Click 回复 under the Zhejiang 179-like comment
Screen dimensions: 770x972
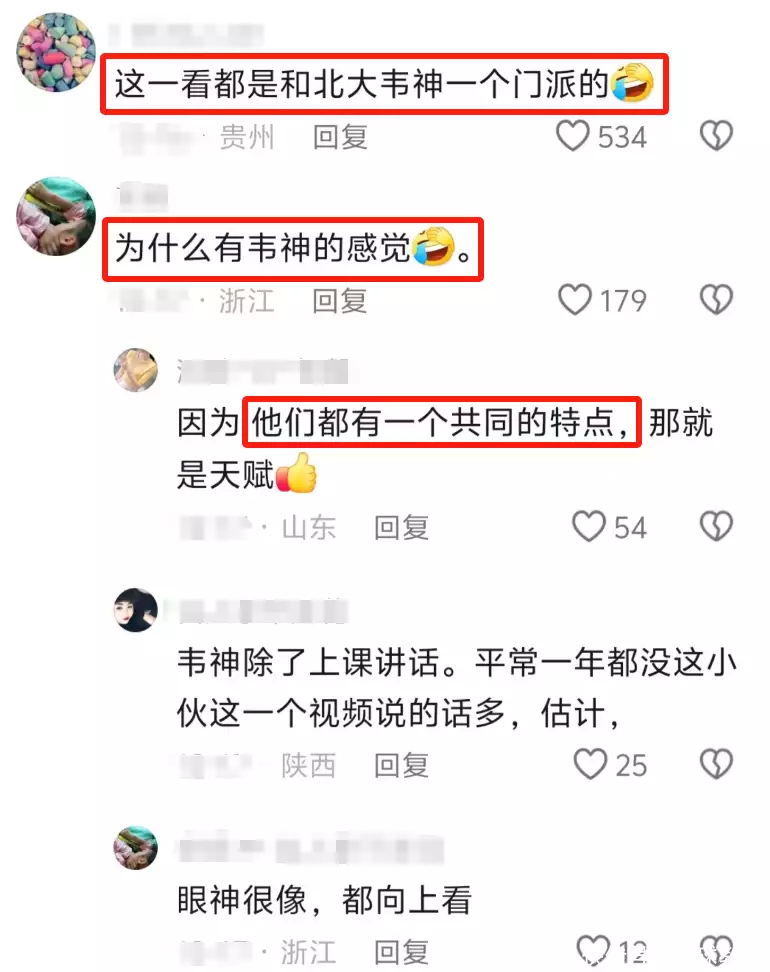[340, 301]
